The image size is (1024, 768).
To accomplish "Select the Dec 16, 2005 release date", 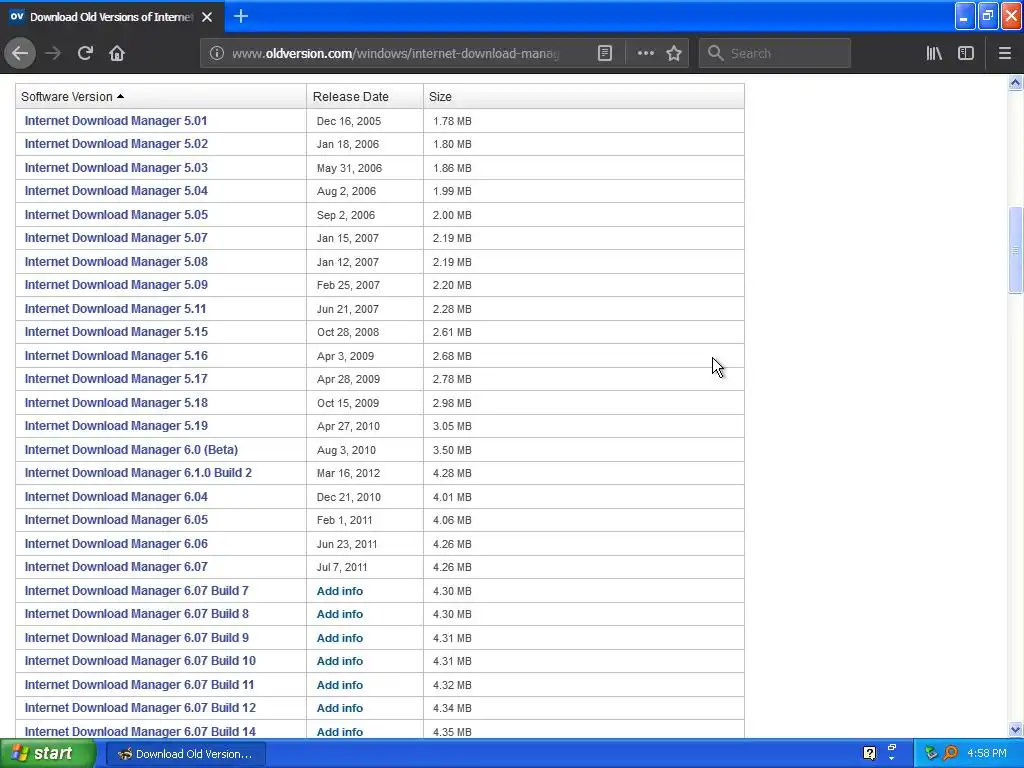I will point(349,121).
